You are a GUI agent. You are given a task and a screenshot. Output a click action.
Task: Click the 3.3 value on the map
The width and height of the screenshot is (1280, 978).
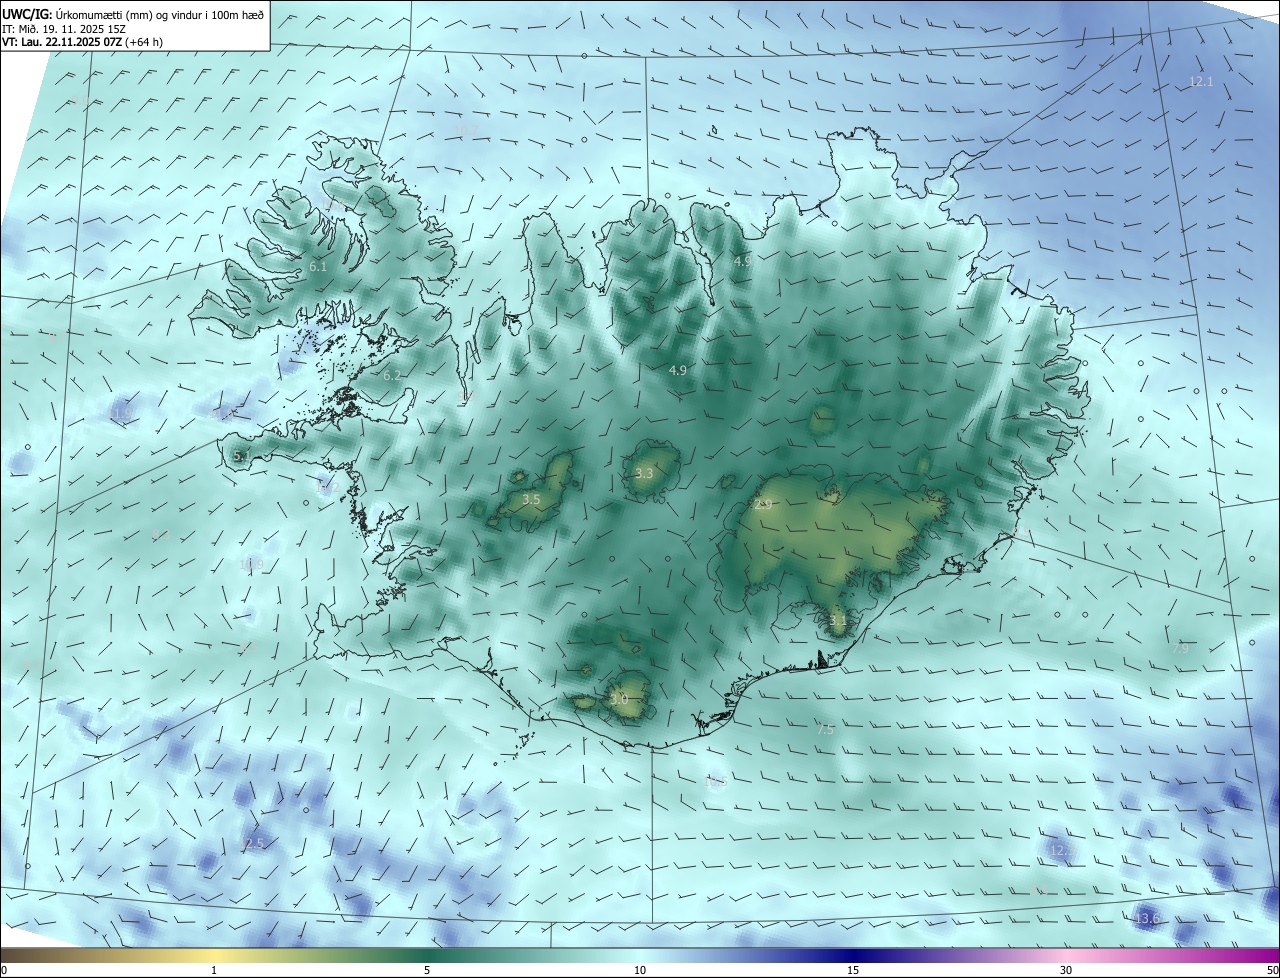[x=644, y=473]
